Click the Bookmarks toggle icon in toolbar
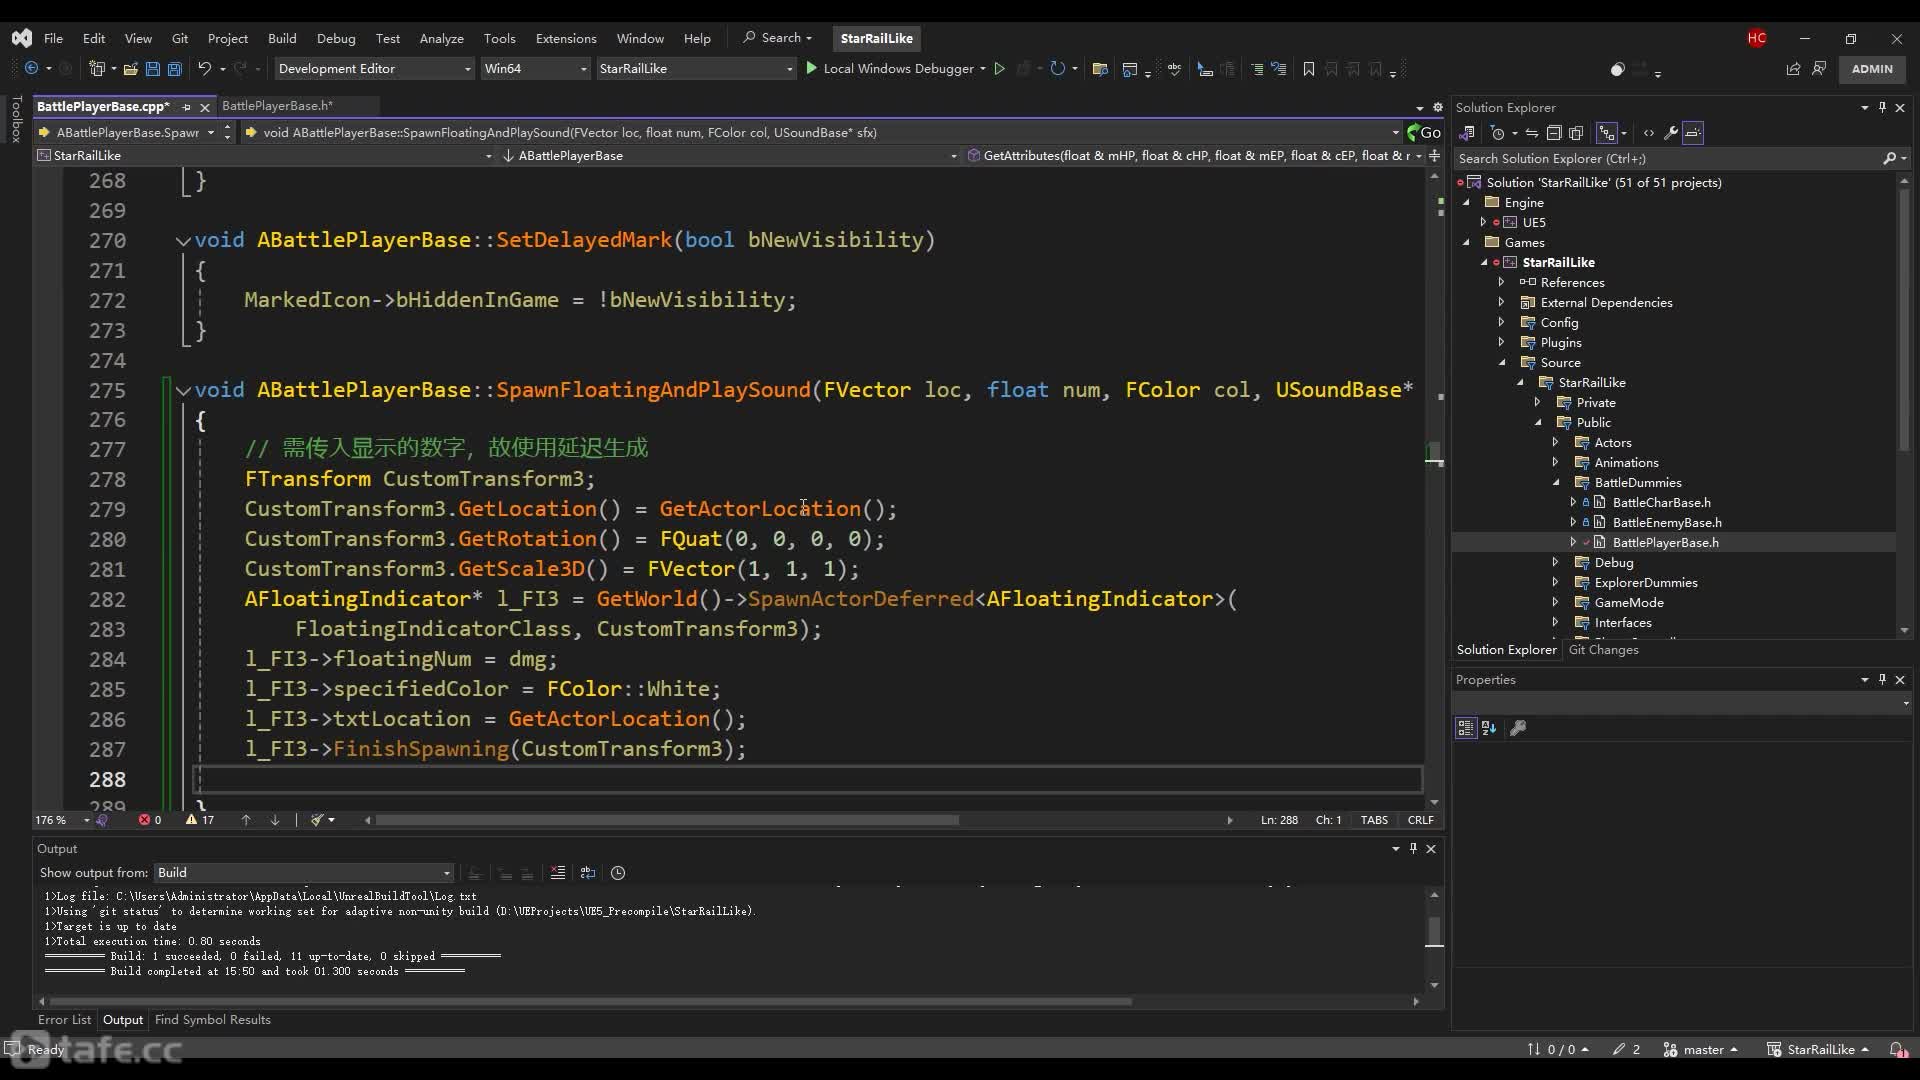Screen dimensions: 1920x1080 (1309, 69)
